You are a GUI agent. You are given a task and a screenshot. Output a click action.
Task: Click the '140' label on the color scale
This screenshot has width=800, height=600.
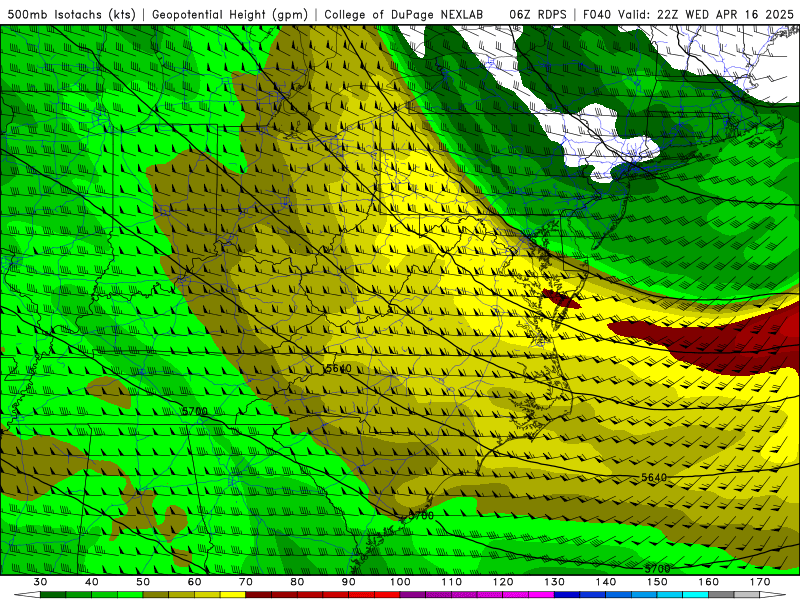pyautogui.click(x=606, y=582)
